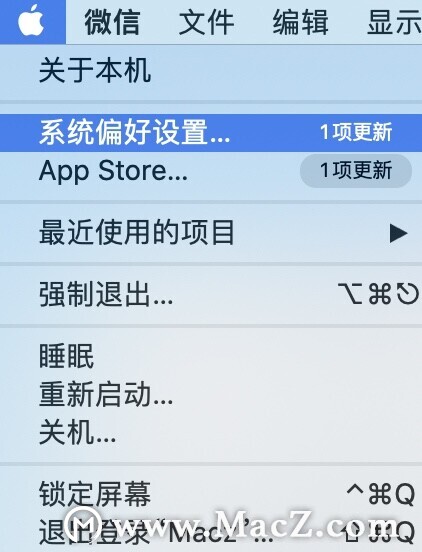Open the Apple logo menu
The image size is (422, 552).
32,22
